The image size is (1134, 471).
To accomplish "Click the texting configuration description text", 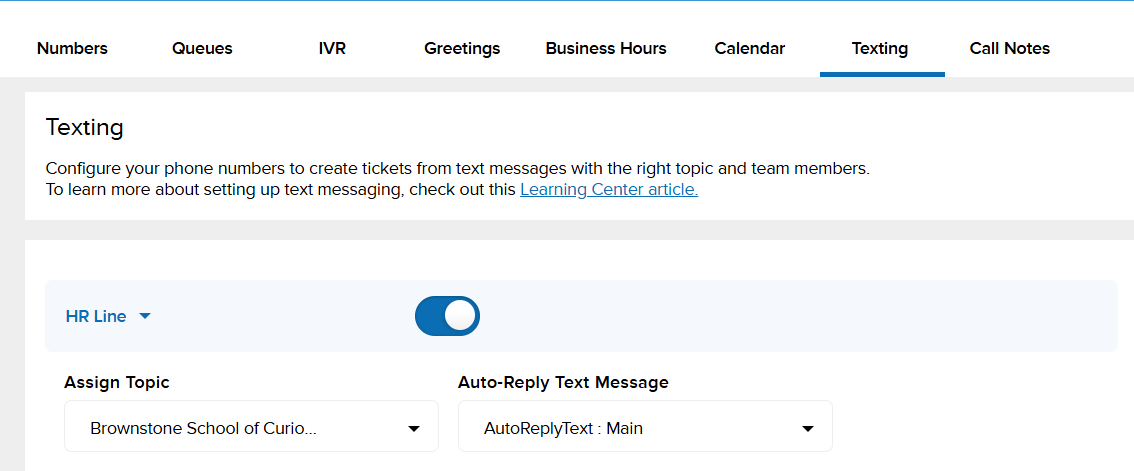I will [458, 168].
